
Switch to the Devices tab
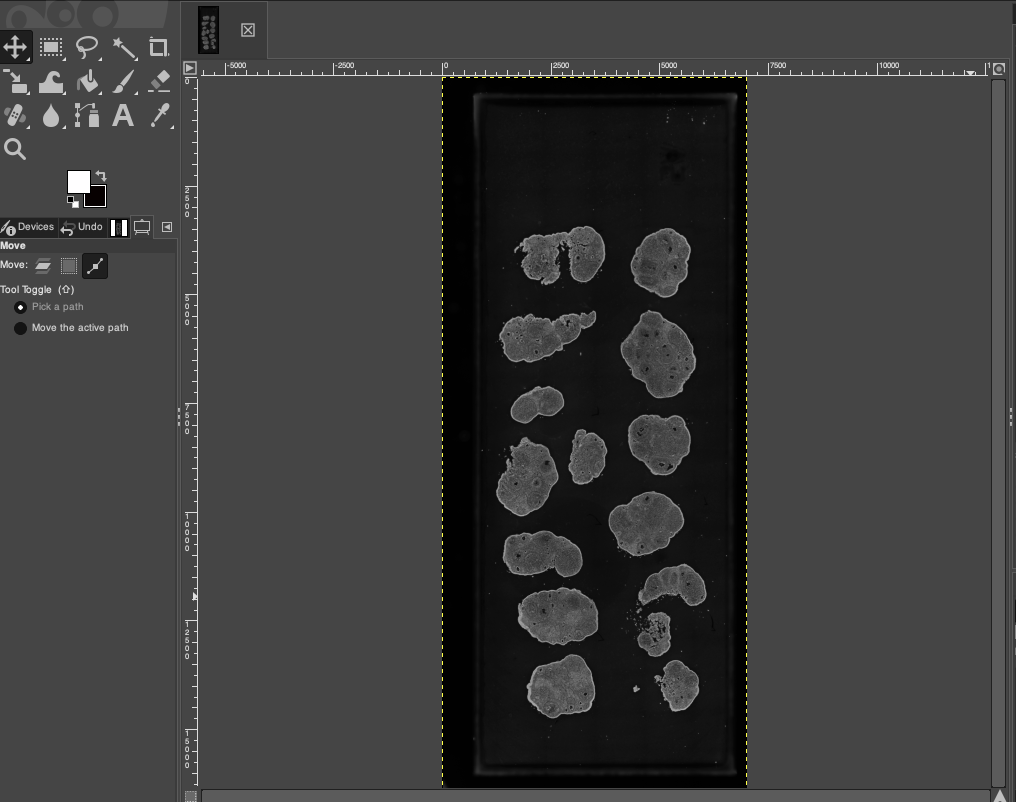tap(29, 227)
